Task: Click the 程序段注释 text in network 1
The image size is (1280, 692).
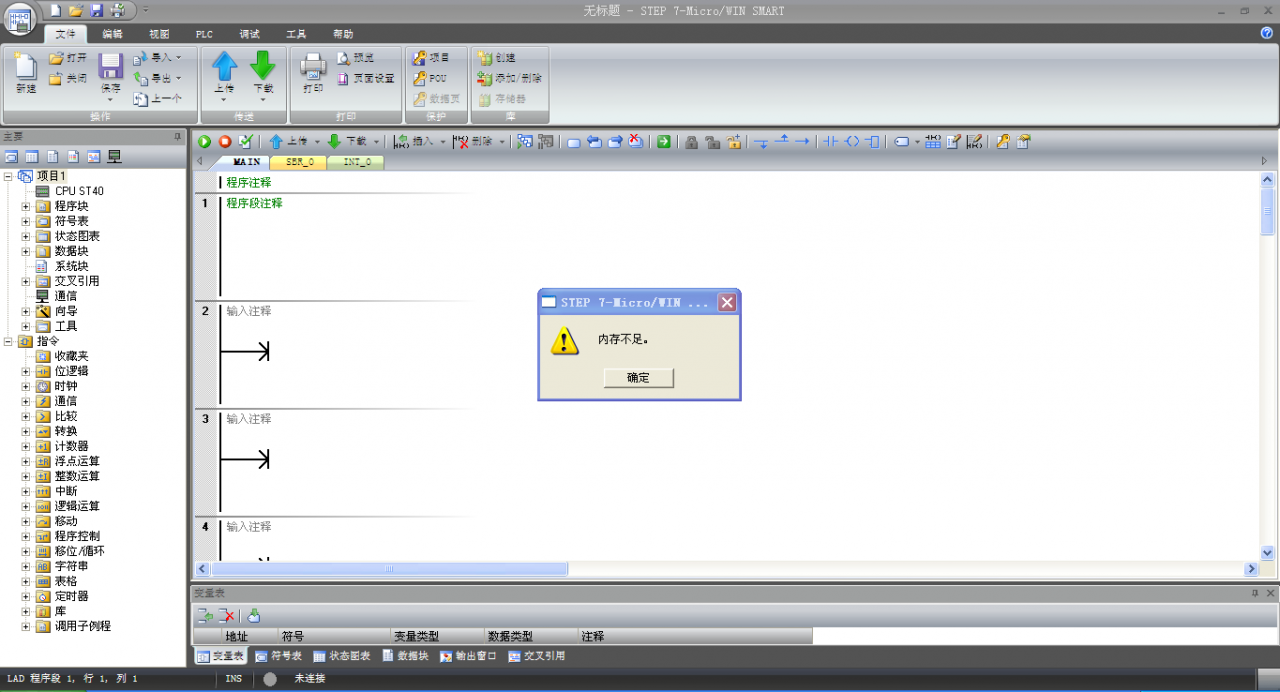Action: 254,203
